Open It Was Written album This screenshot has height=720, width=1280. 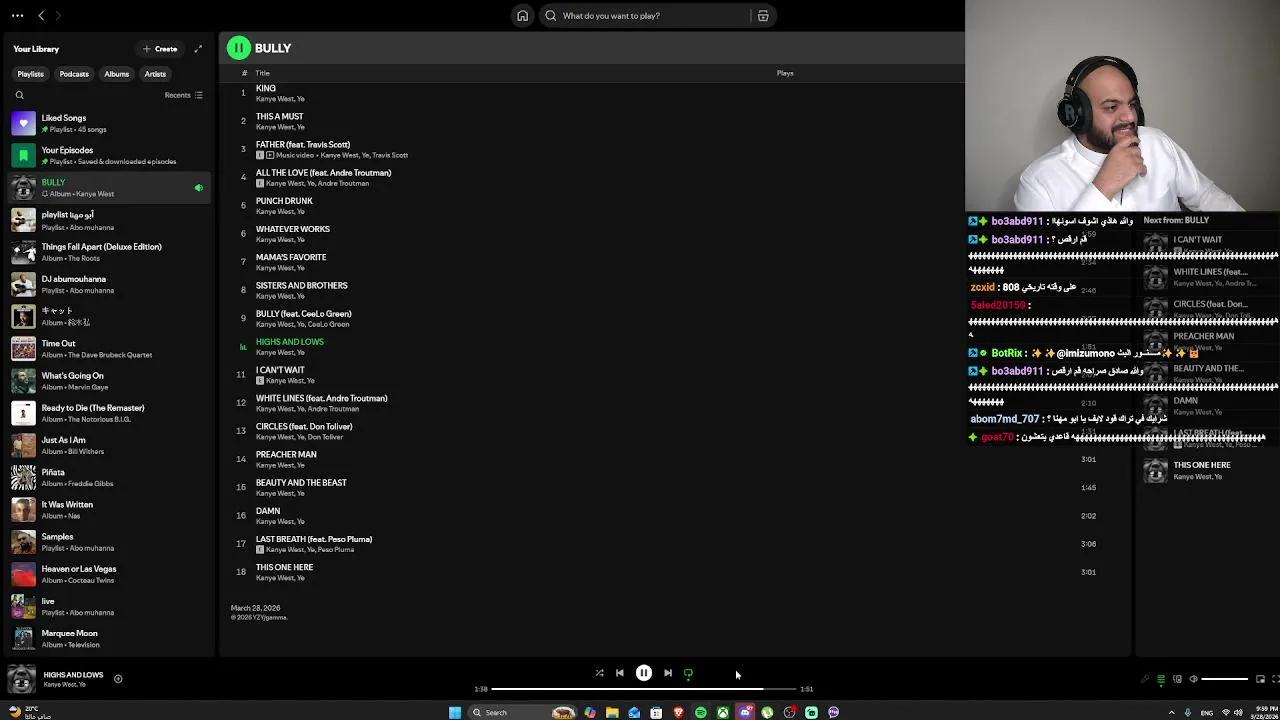[x=109, y=509]
